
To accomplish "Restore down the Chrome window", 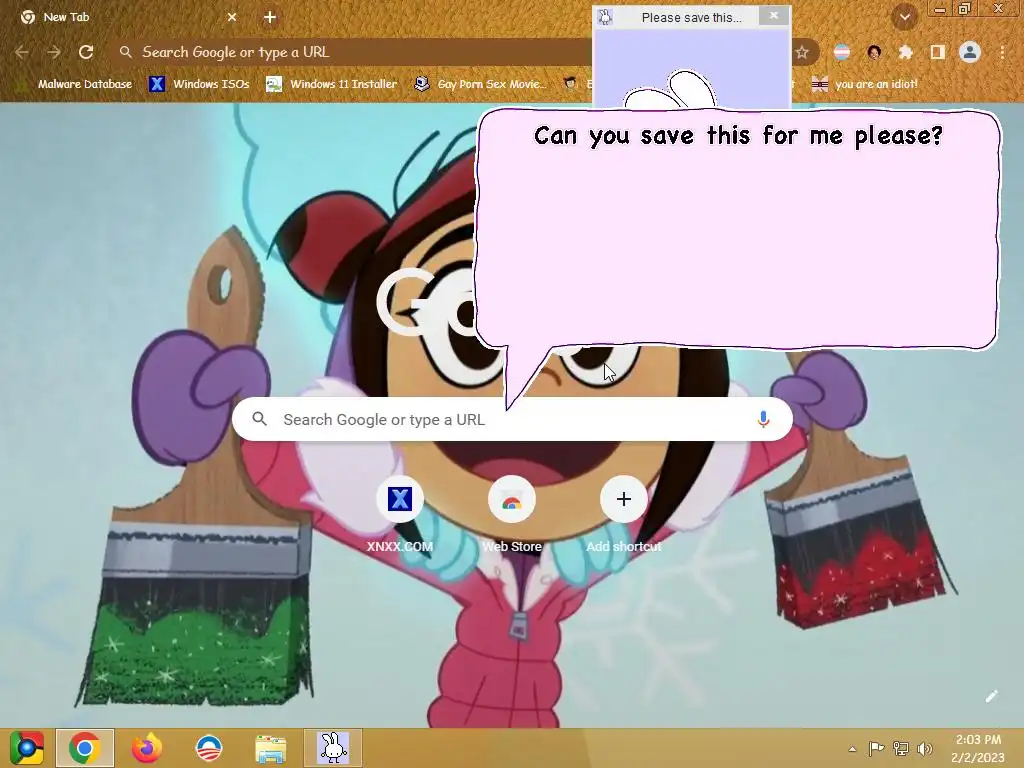I will tap(964, 9).
